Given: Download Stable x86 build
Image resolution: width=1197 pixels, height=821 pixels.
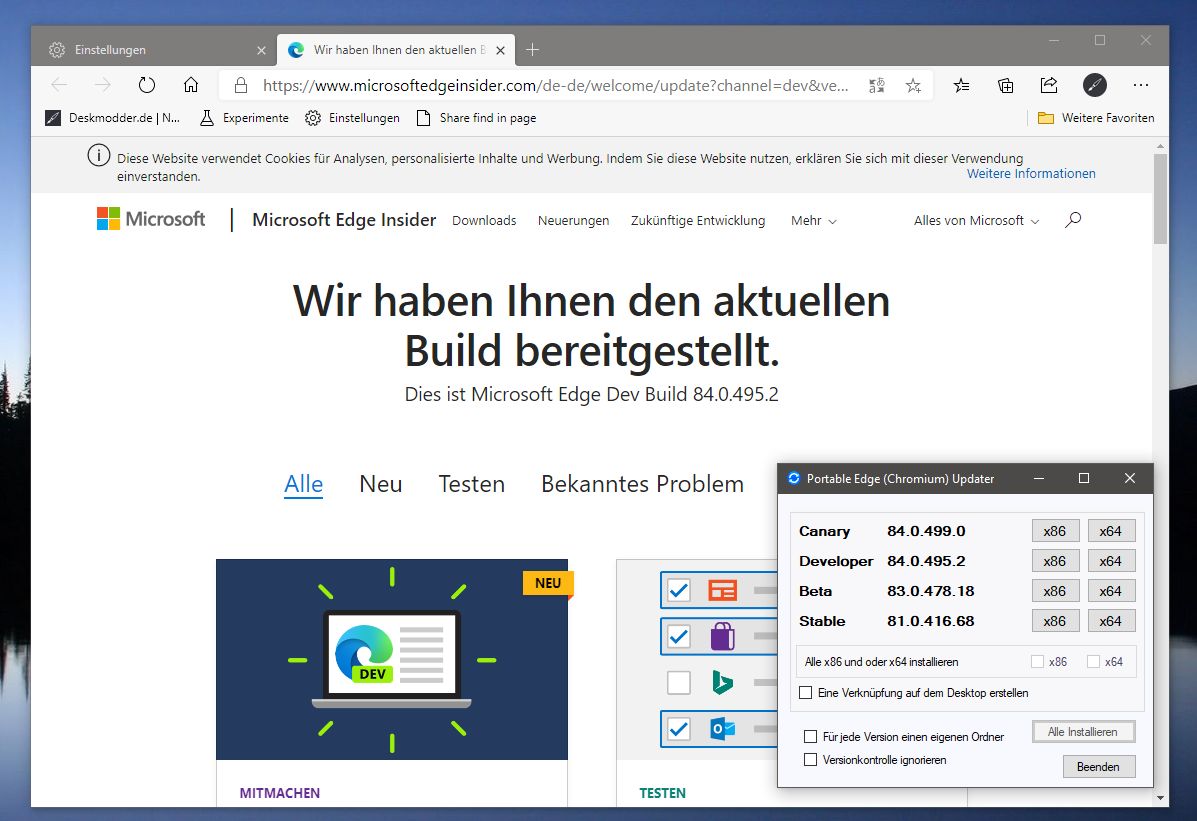Looking at the screenshot, I should [1055, 621].
